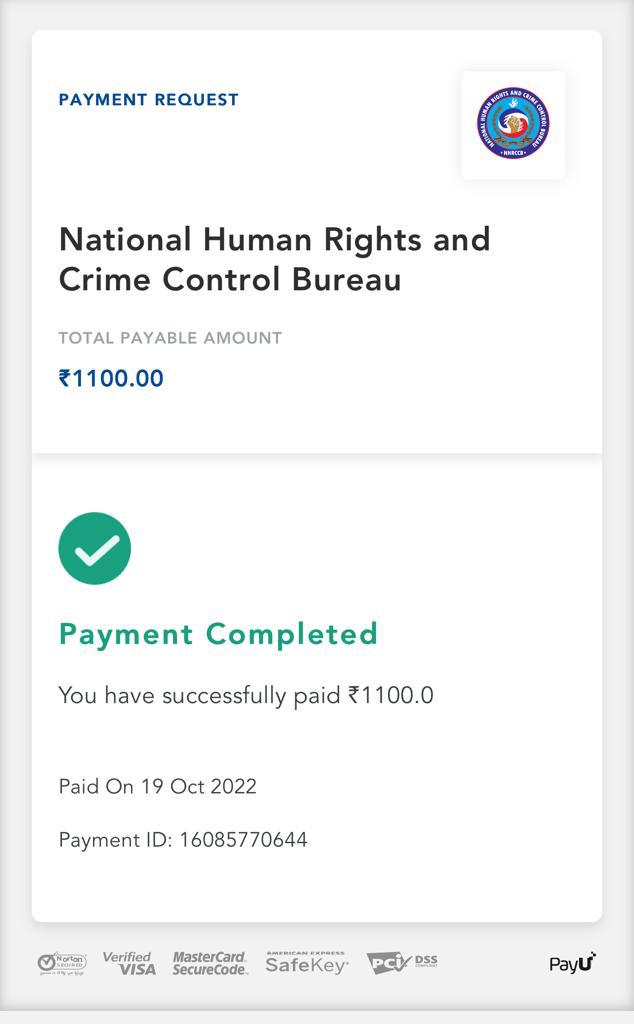634x1024 pixels.
Task: Click the NHRCCB organization logo
Action: (513, 124)
